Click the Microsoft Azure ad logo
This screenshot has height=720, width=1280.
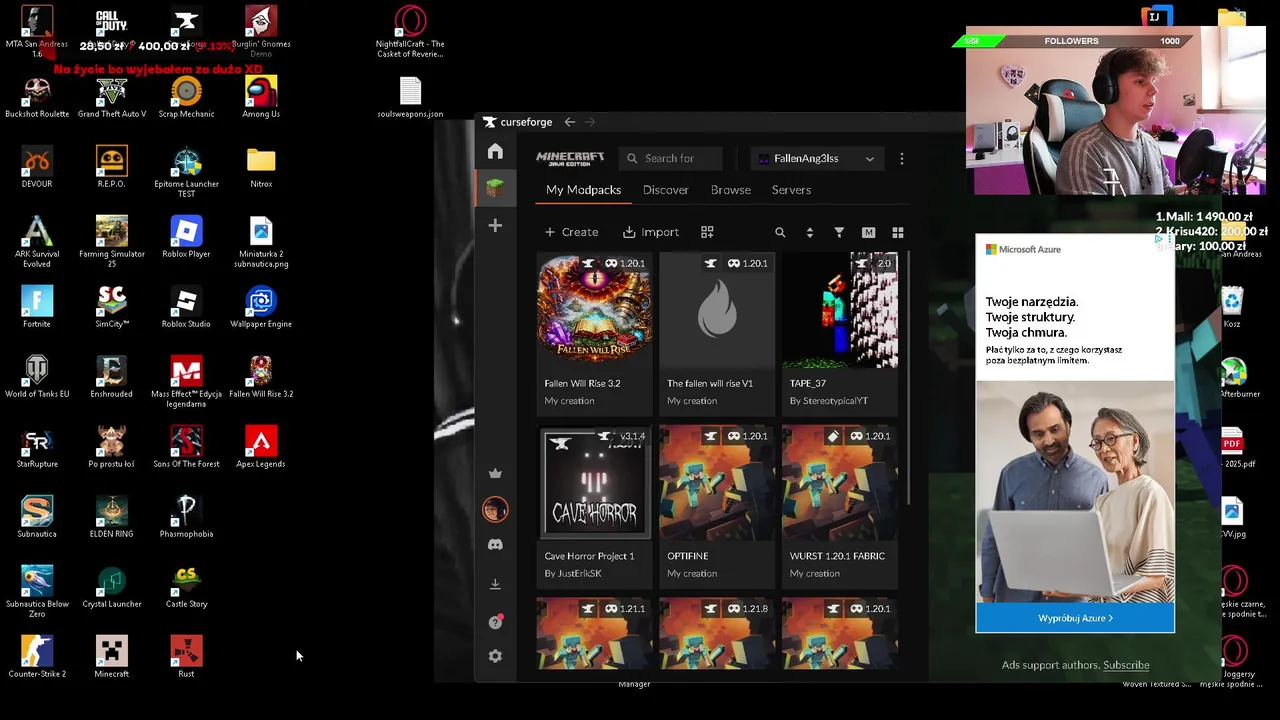click(x=1023, y=249)
